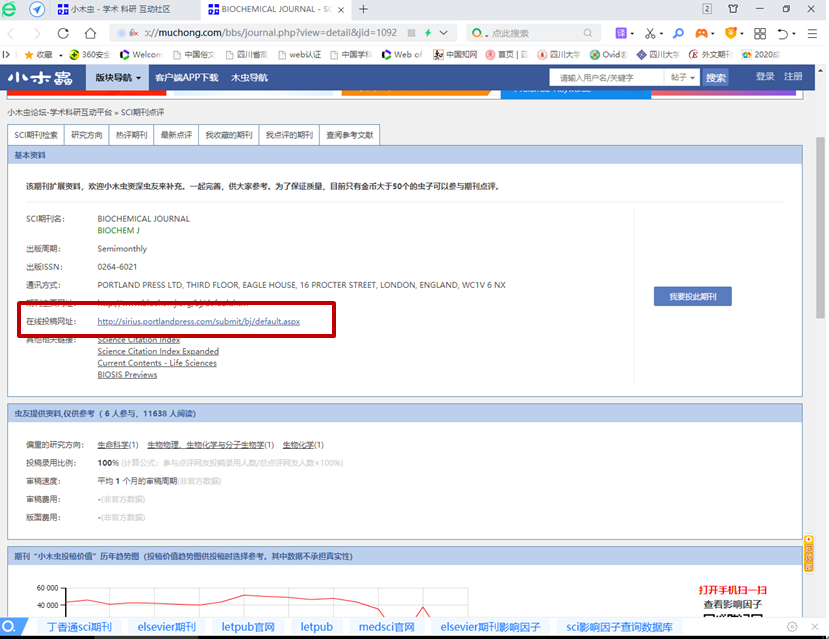
Task: Click 木虫导航 in the nav bar
Action: (250, 78)
